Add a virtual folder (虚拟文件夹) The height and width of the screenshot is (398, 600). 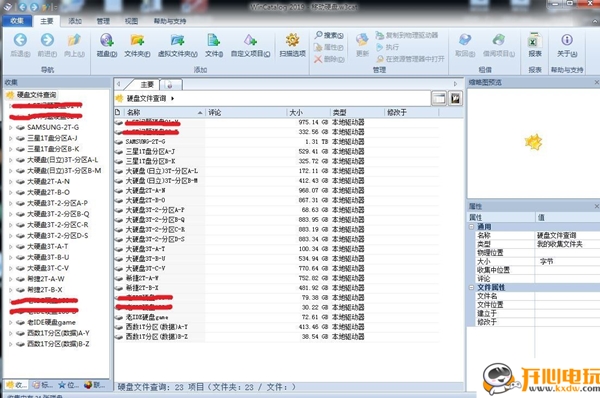click(x=178, y=40)
